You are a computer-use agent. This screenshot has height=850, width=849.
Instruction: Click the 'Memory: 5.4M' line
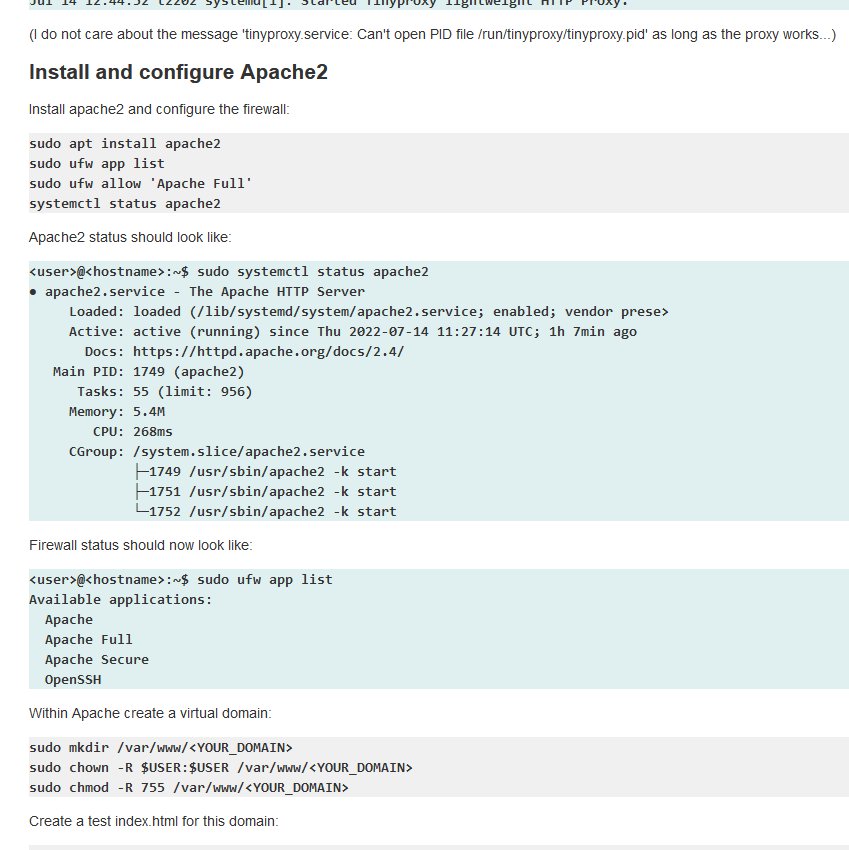coord(117,412)
